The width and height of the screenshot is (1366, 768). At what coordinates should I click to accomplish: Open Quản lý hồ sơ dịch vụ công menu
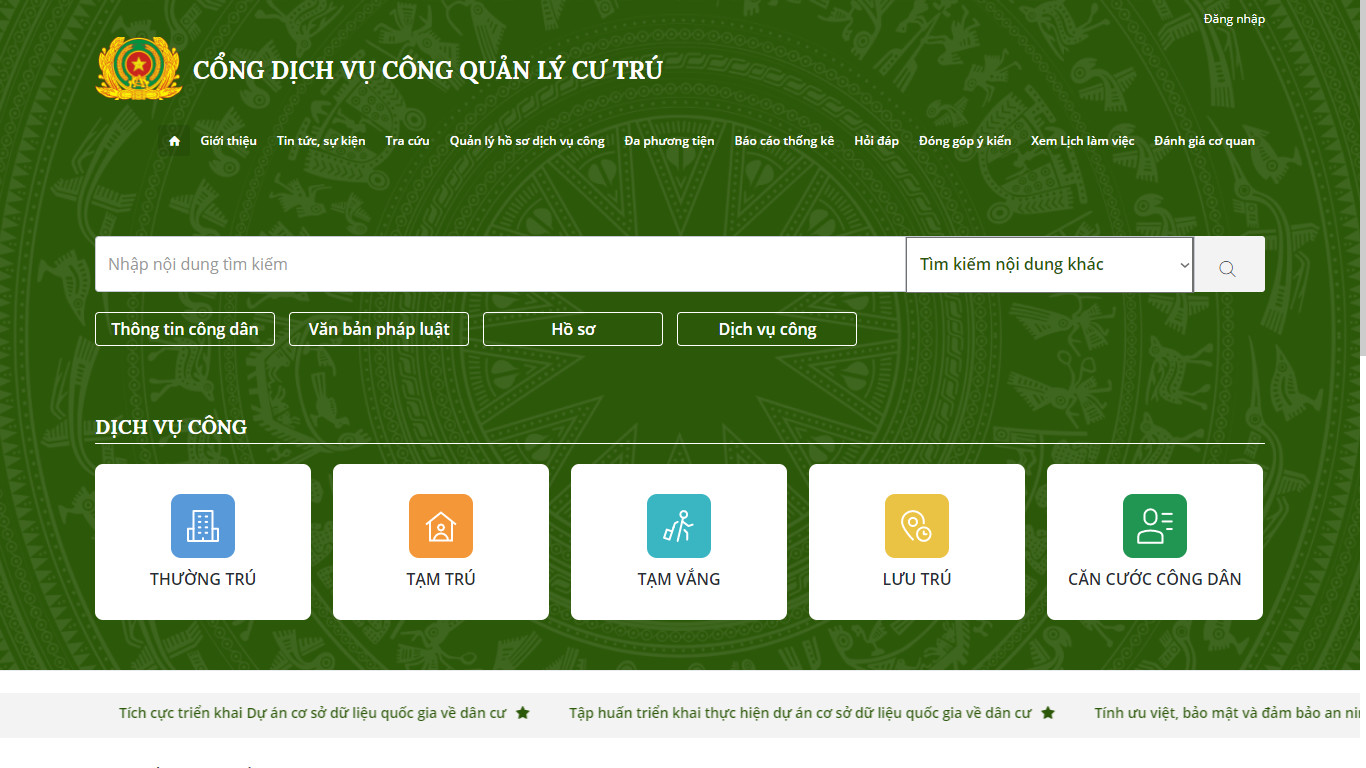point(527,141)
